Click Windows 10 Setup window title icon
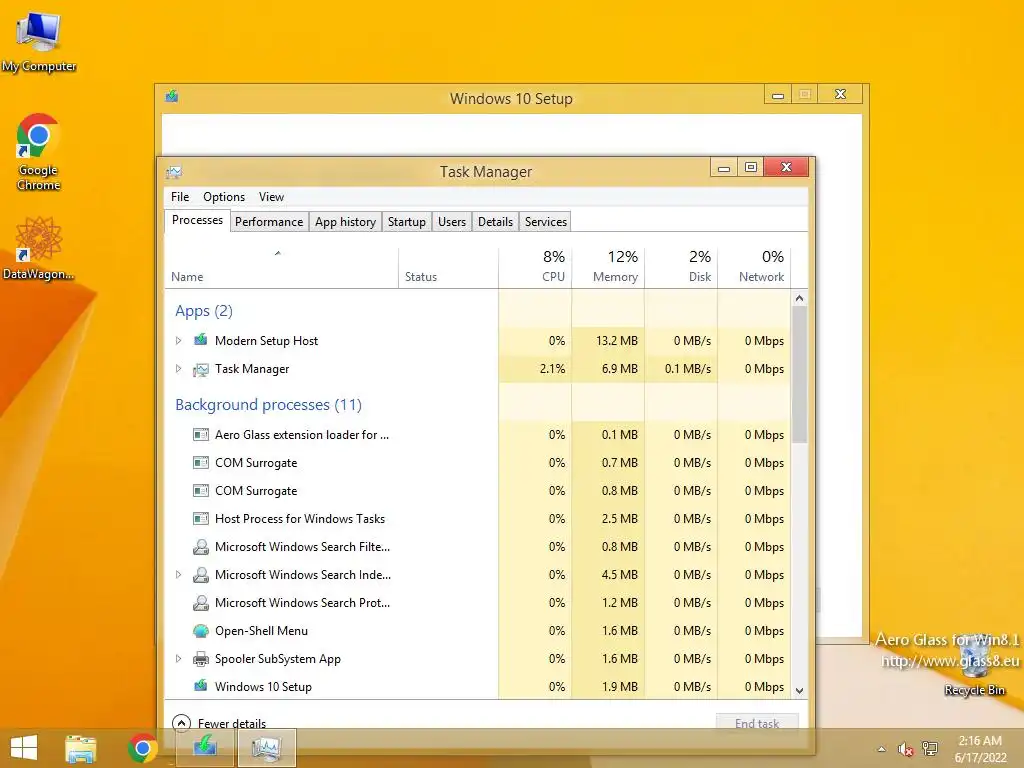The height and width of the screenshot is (768, 1024). 172,97
